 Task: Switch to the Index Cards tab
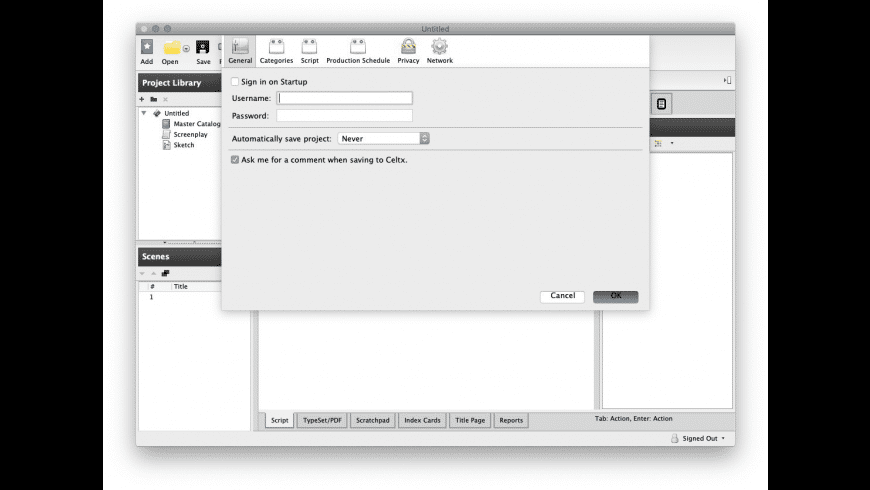pyautogui.click(x=422, y=420)
